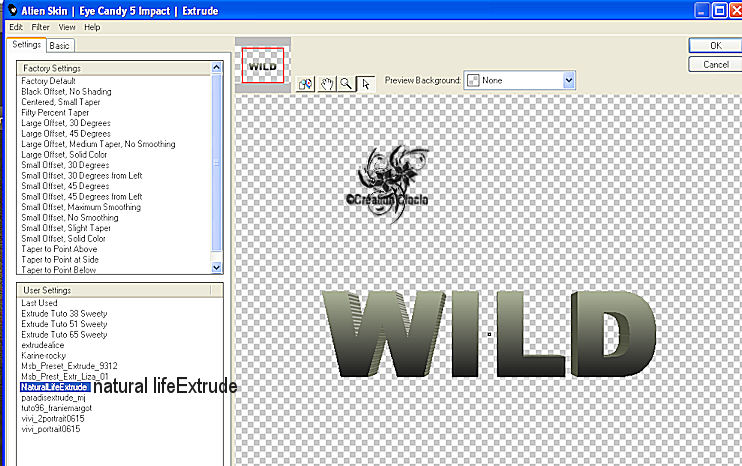Screen dimensions: 742x466
Task: Click the show original preview toggle icon
Action: pos(309,84)
